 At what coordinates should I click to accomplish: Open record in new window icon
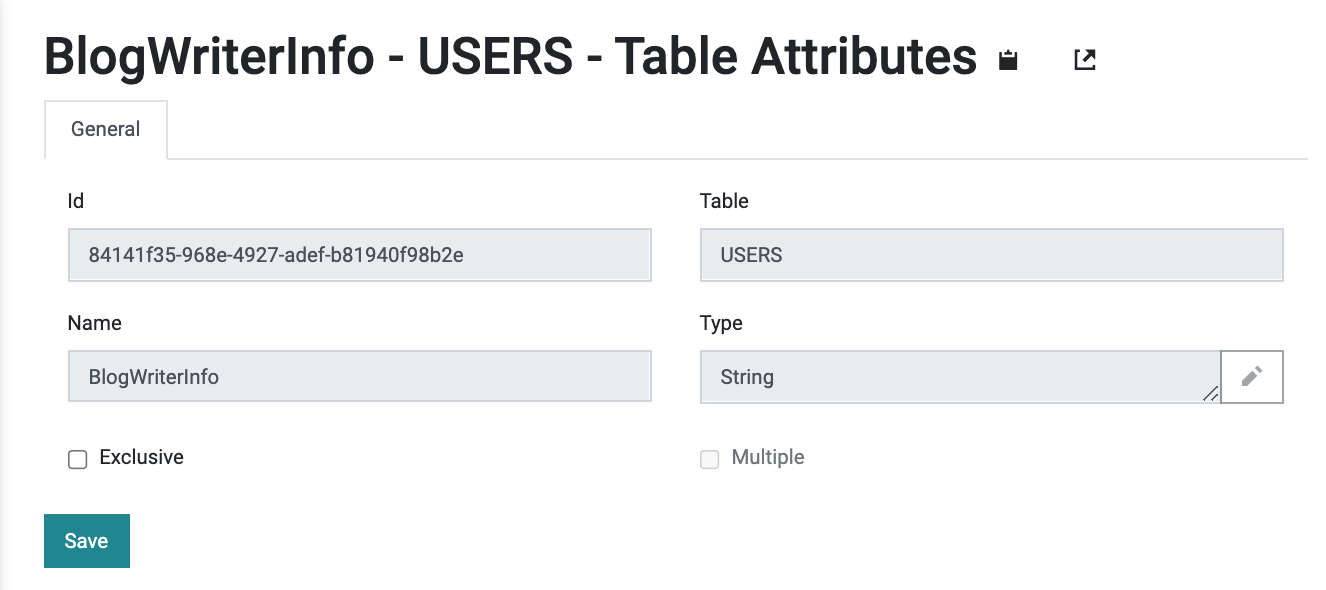pos(1085,60)
